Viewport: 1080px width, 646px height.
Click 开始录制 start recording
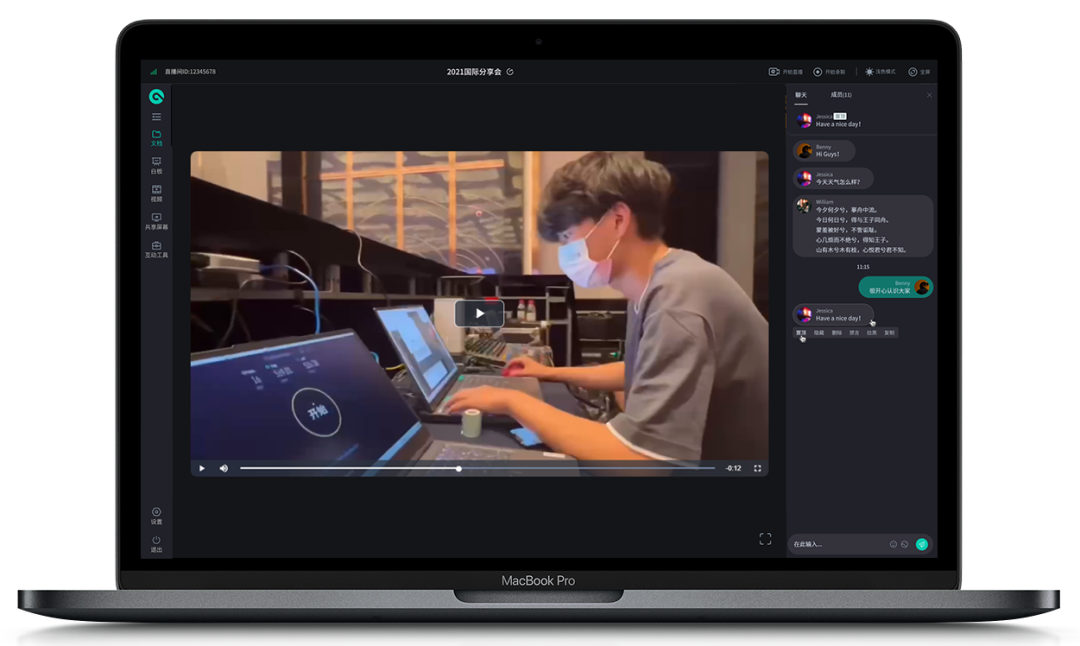[x=829, y=72]
